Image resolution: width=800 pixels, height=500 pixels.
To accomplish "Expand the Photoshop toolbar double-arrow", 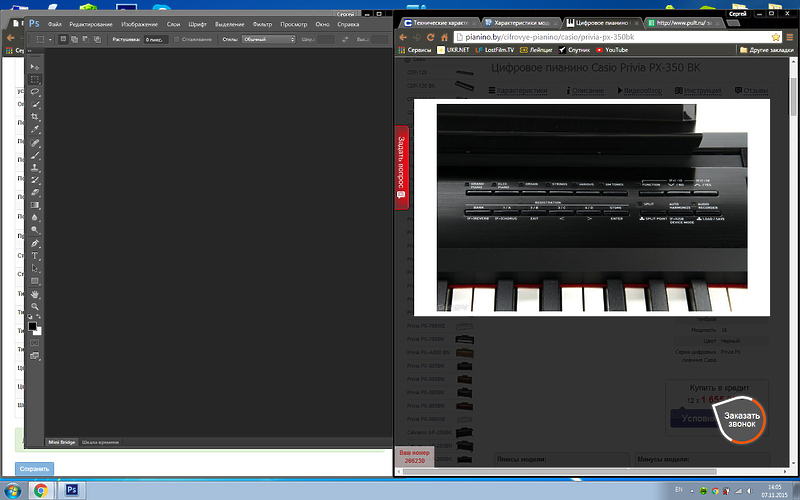I will (30, 51).
